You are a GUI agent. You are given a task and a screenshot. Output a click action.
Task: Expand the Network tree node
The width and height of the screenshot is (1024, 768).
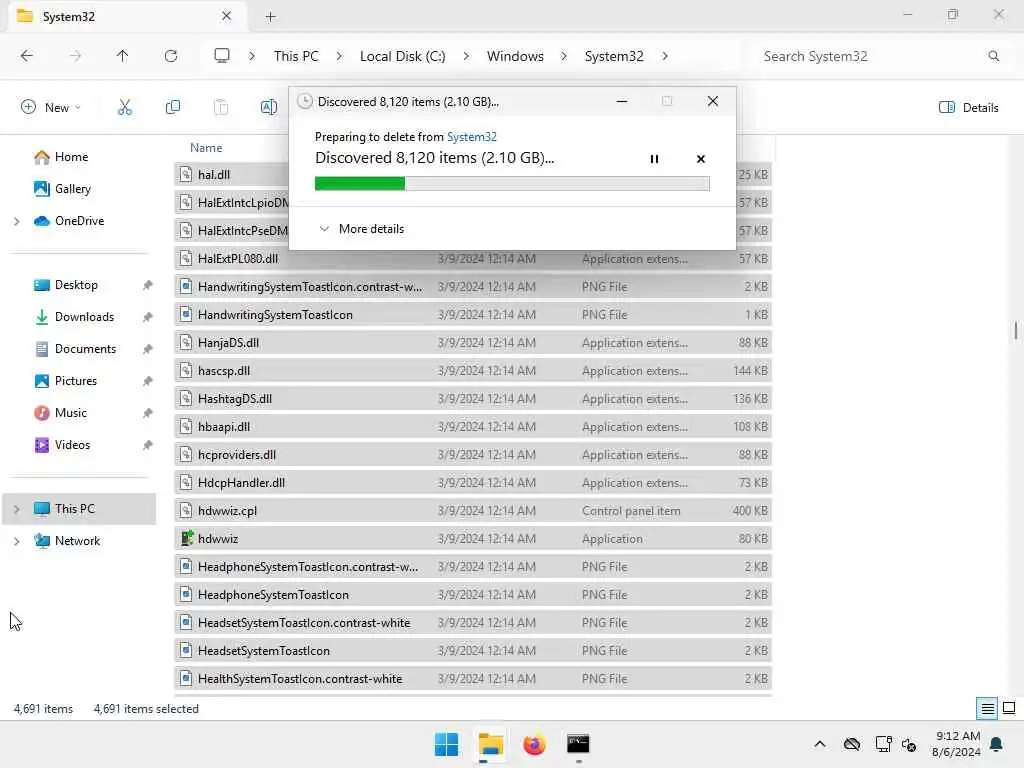point(16,541)
